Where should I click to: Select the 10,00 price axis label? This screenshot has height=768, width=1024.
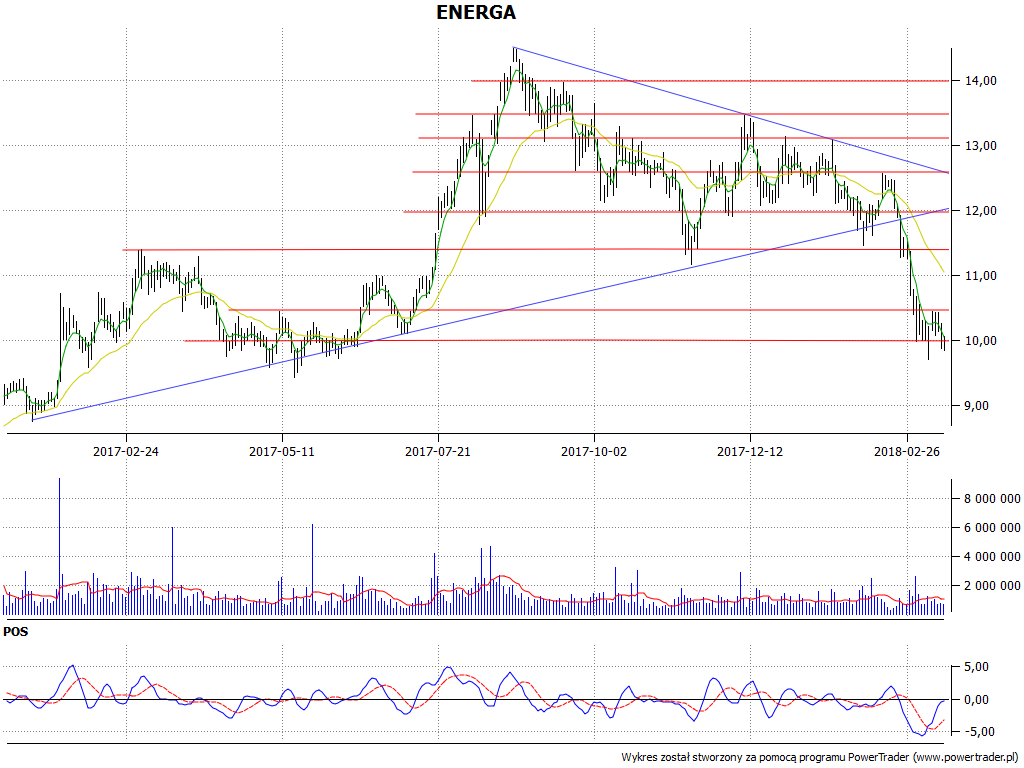coord(982,341)
